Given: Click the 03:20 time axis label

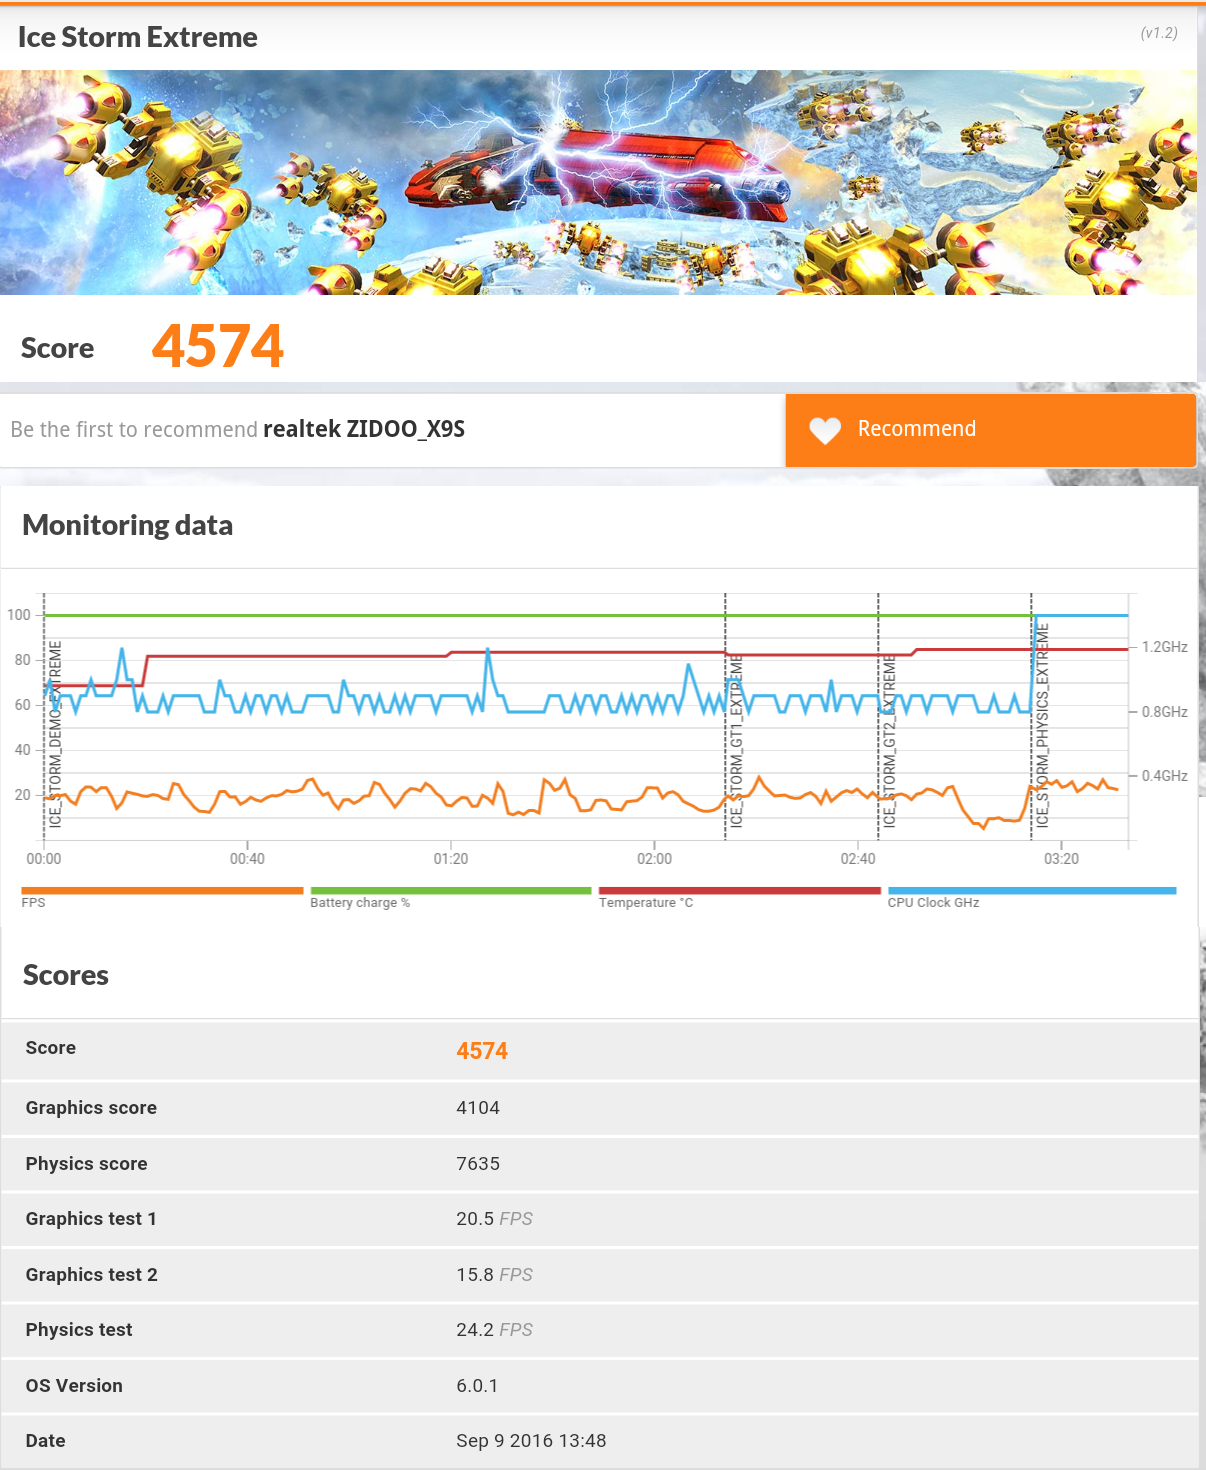Looking at the screenshot, I should pos(1062,858).
